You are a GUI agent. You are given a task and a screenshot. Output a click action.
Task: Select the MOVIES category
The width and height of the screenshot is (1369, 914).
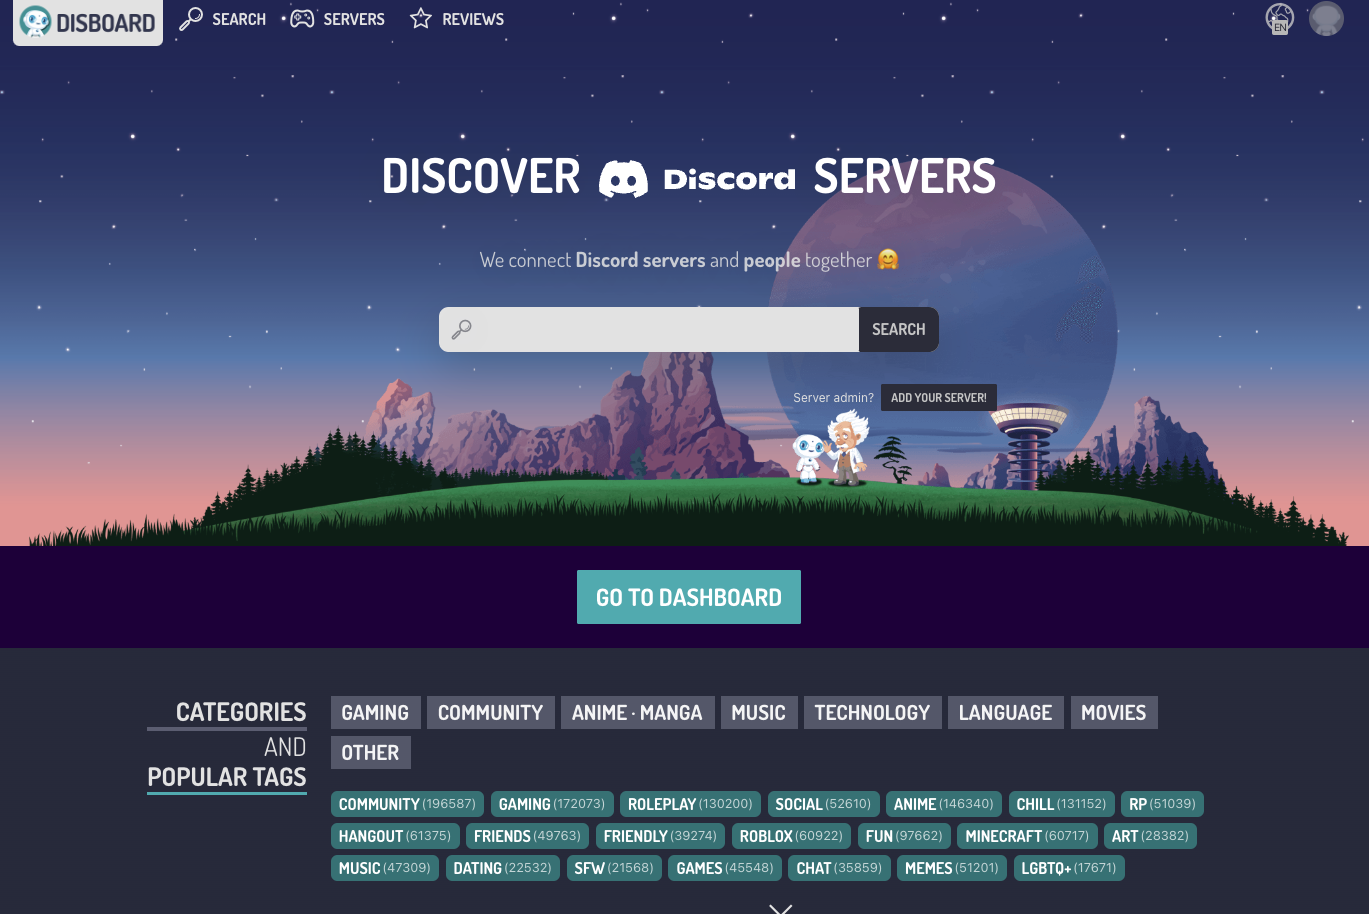click(1113, 713)
